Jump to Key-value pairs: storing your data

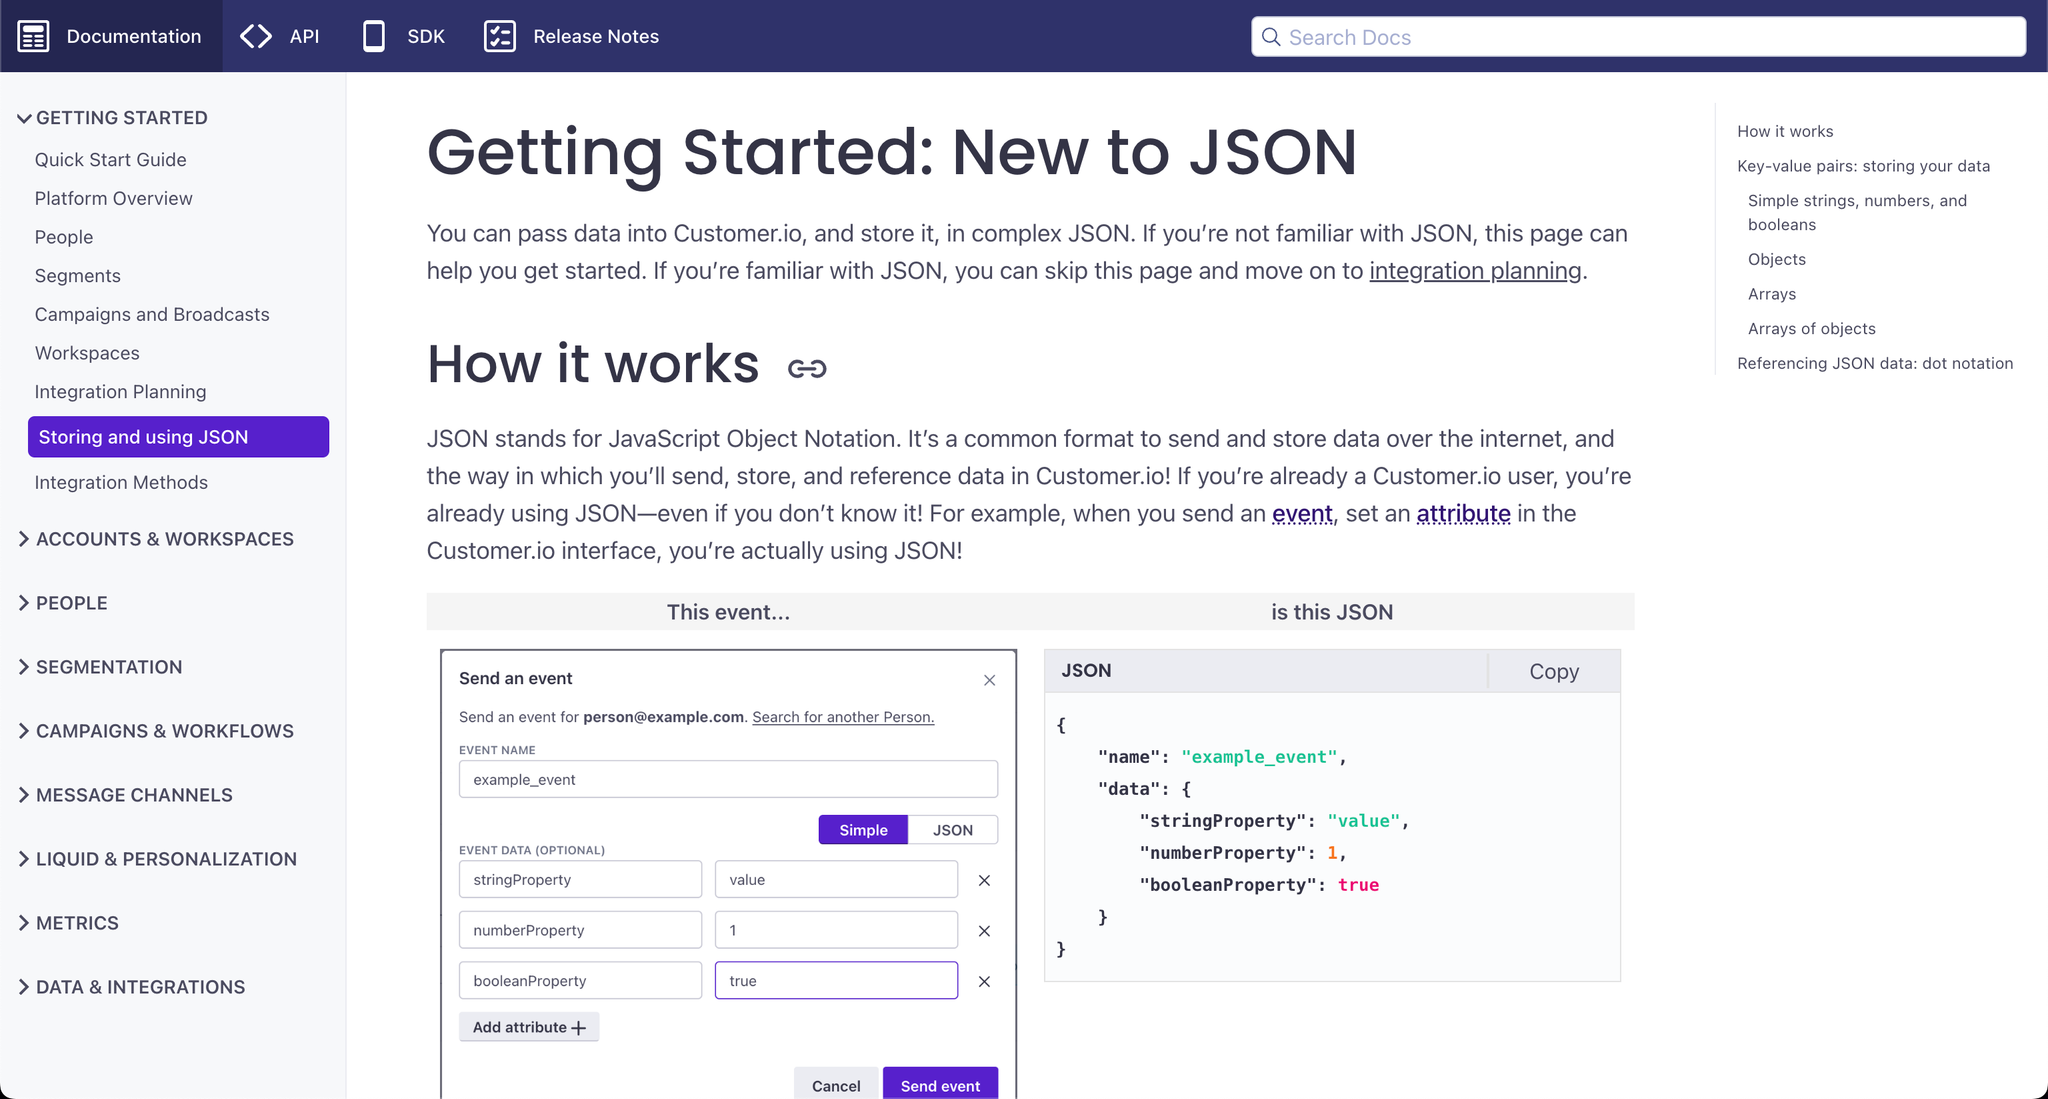1863,166
